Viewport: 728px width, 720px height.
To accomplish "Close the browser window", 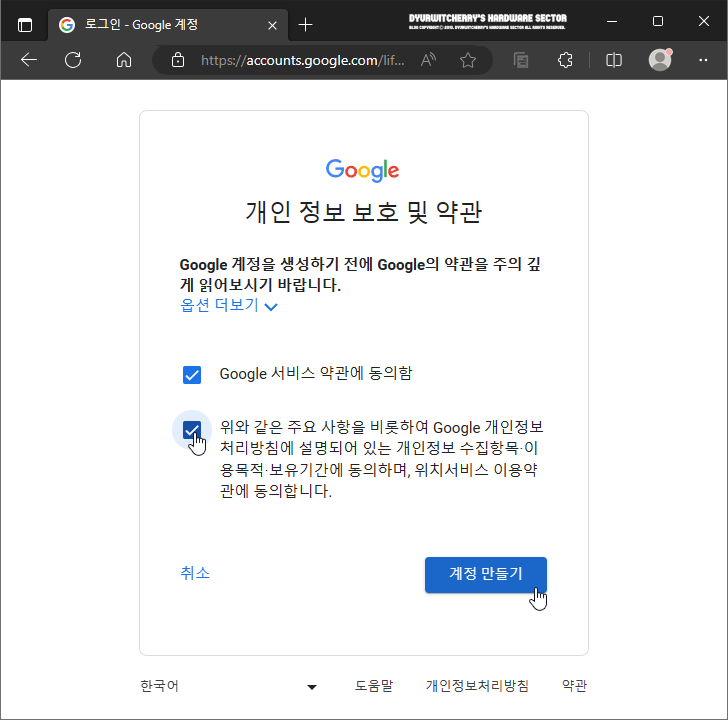I will pos(703,21).
